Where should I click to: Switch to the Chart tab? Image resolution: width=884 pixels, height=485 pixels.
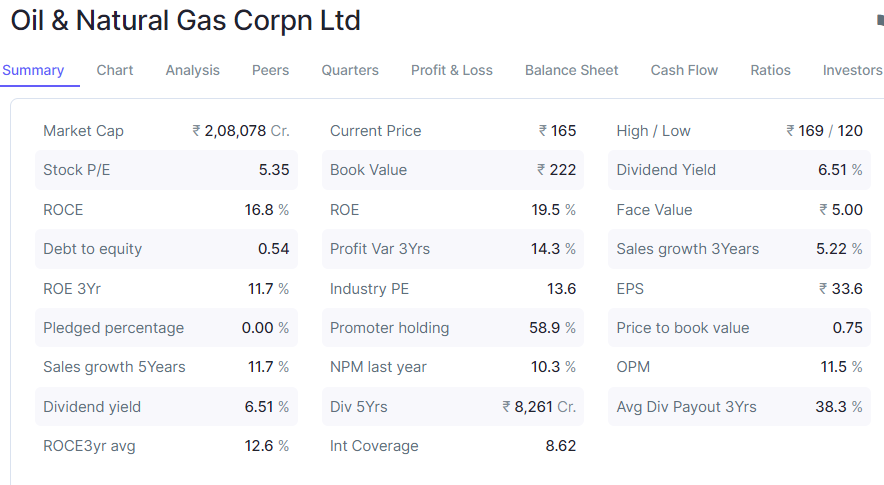[x=115, y=70]
